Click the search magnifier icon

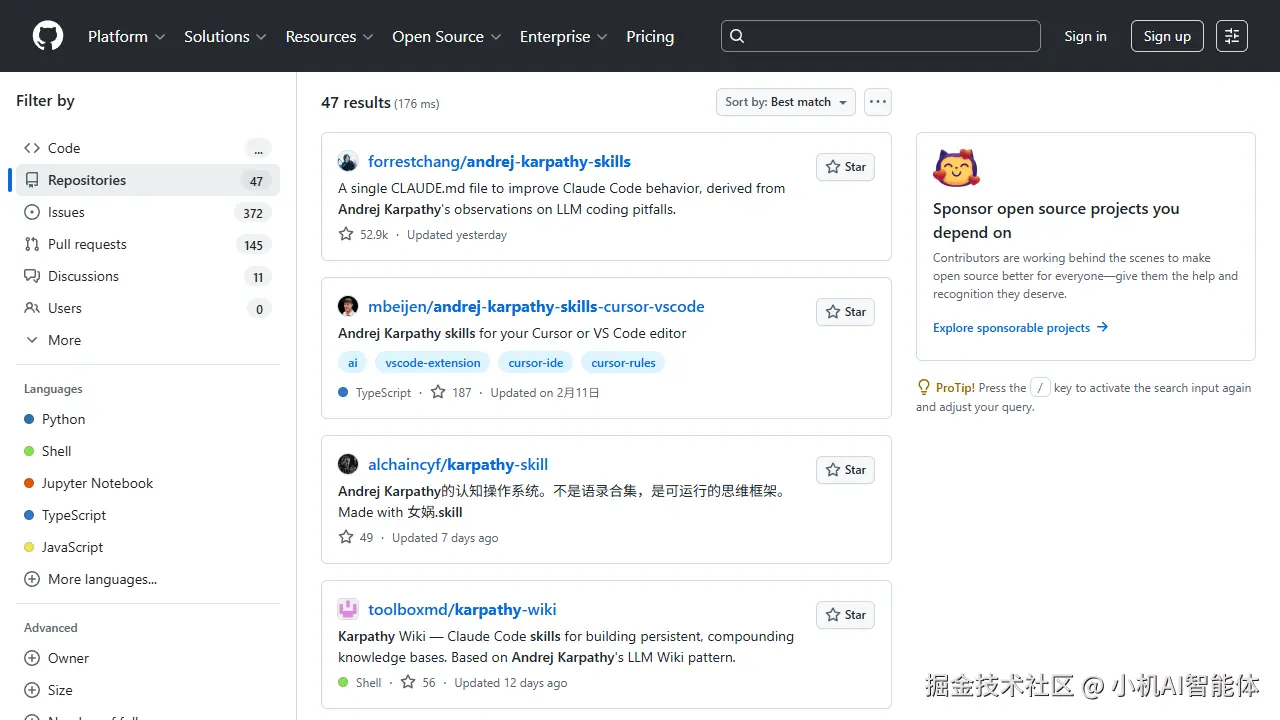(737, 36)
